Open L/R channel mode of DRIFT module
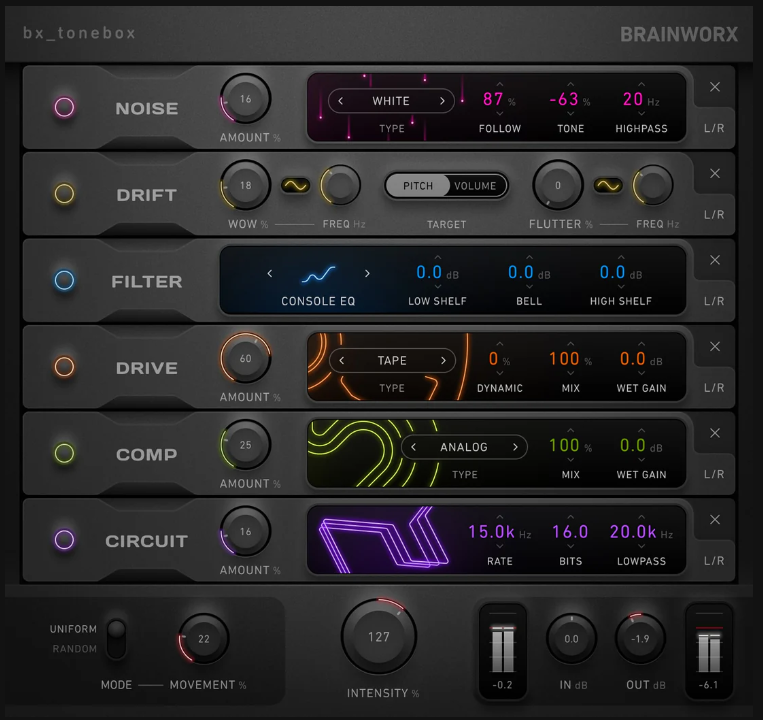 tap(714, 215)
